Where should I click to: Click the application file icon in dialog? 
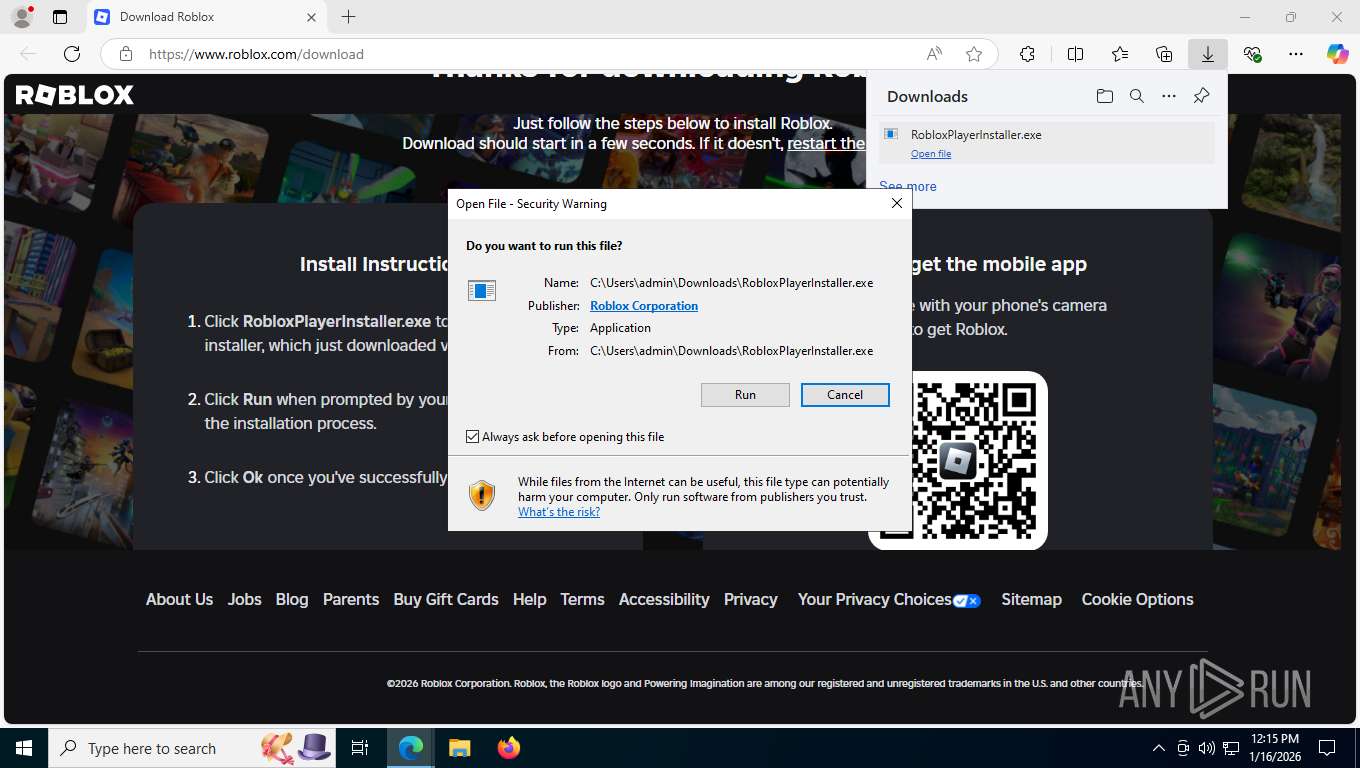coord(482,291)
